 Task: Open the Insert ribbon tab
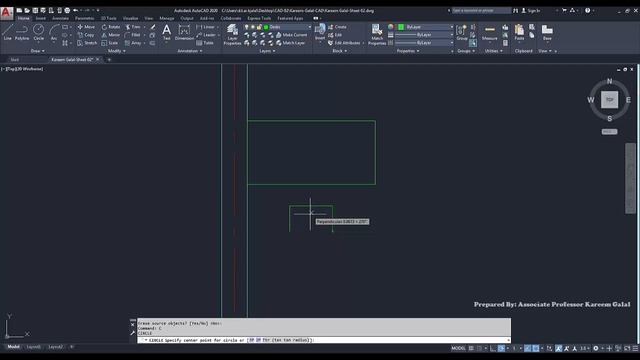pyautogui.click(x=40, y=18)
